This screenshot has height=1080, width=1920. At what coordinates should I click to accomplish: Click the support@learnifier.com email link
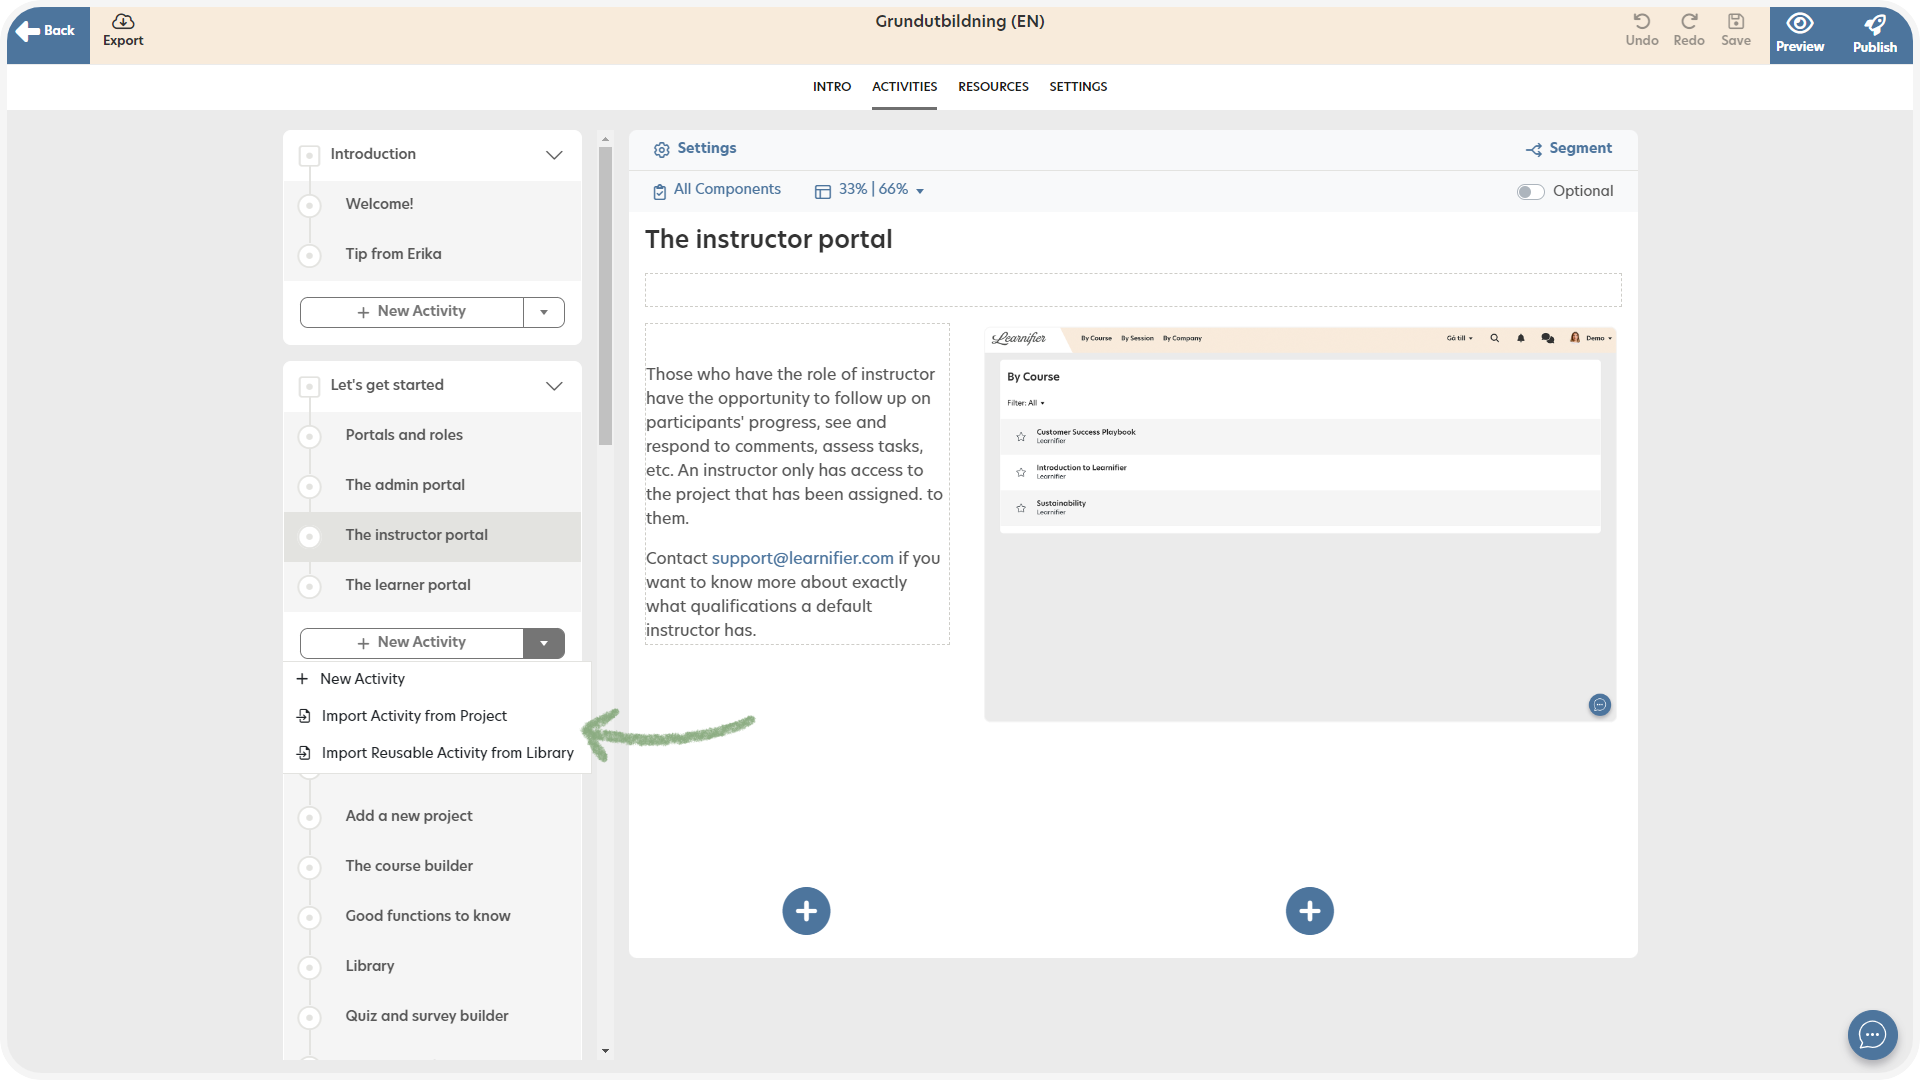pos(802,558)
